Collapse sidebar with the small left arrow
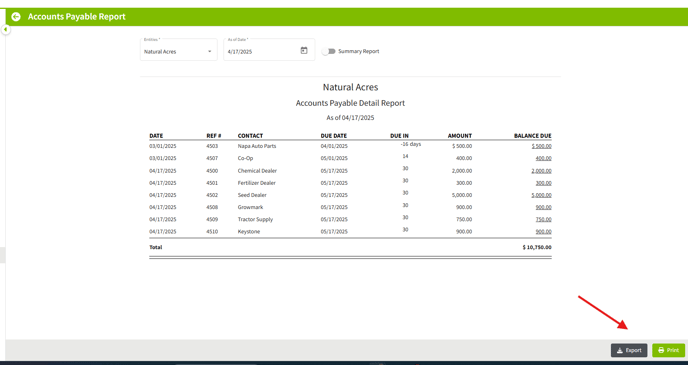The width and height of the screenshot is (688, 365). (5, 29)
